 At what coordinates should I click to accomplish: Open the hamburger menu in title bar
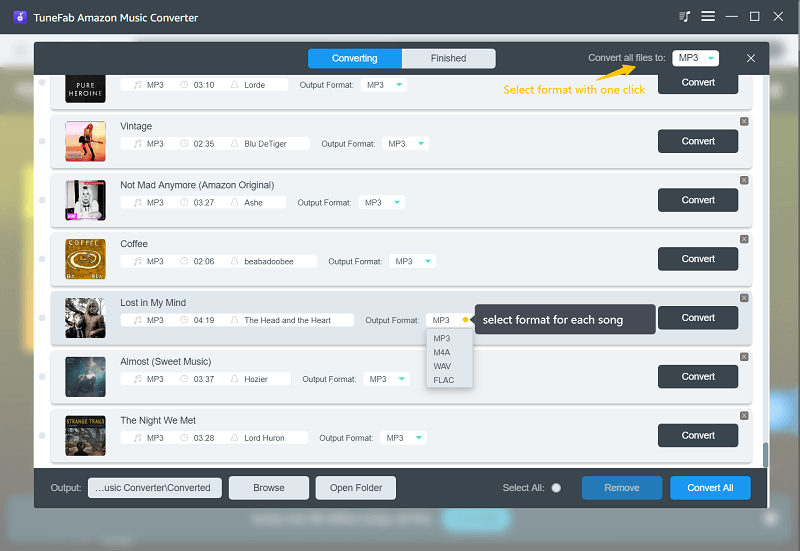[708, 17]
